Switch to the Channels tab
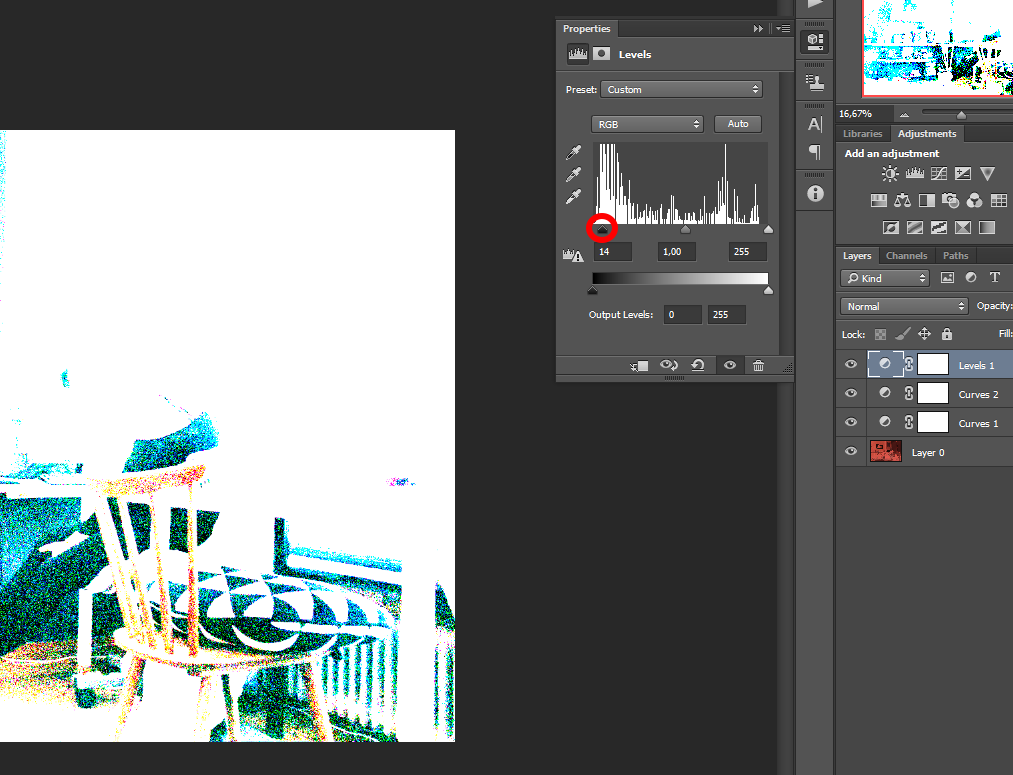1013x775 pixels. pos(906,255)
